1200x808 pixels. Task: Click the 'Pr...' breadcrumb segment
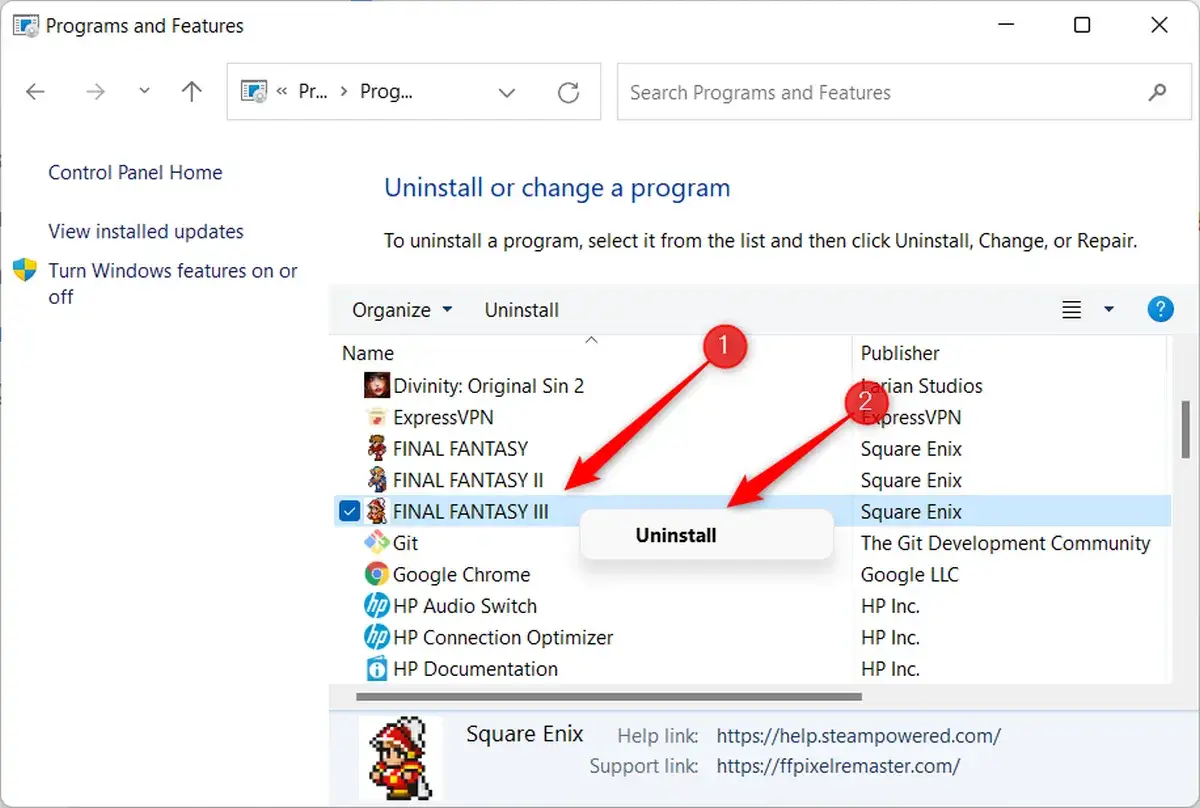[313, 92]
